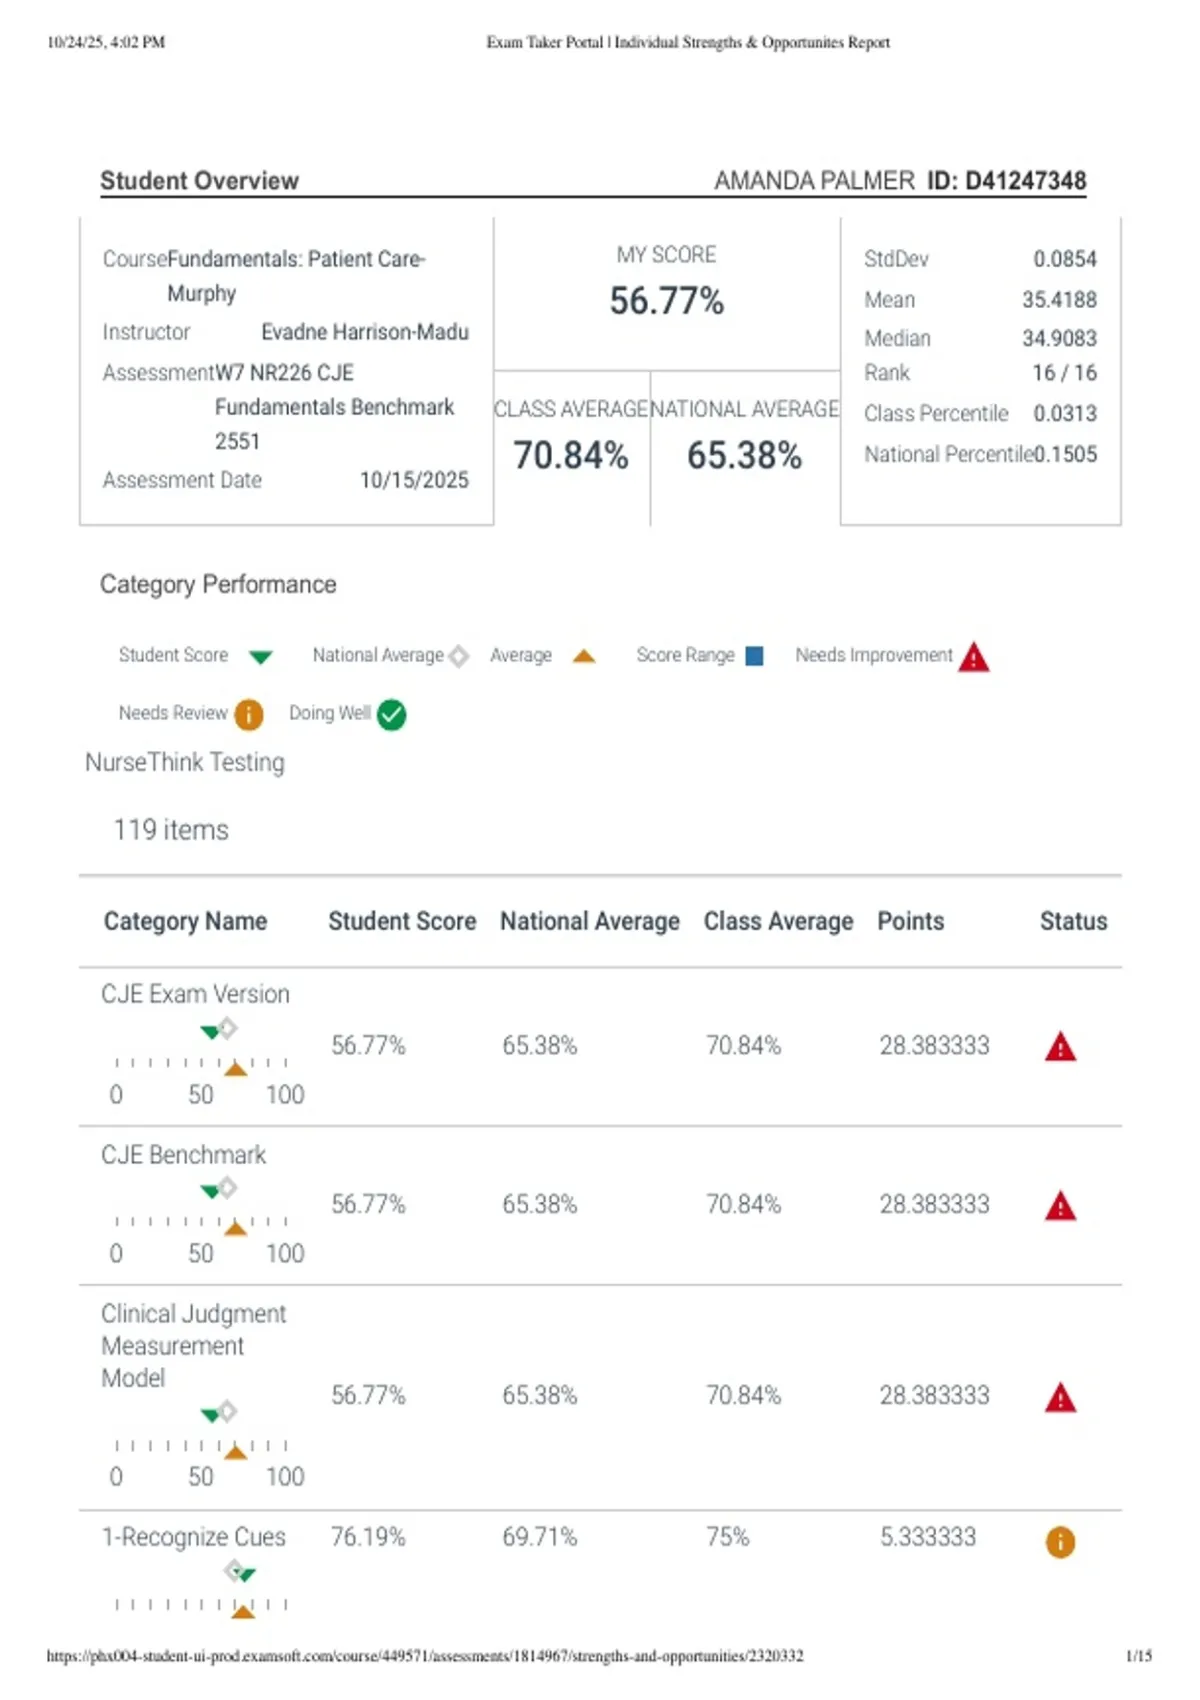Select the Student Score column header

(402, 921)
